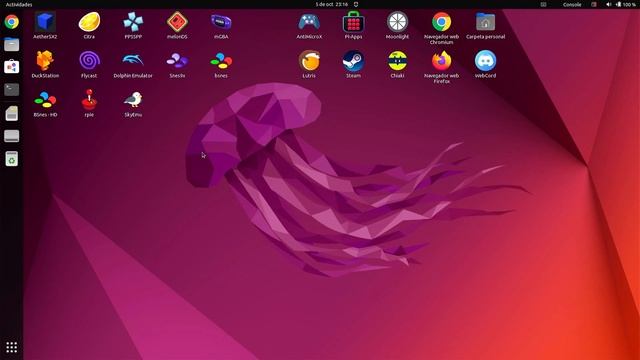The height and width of the screenshot is (360, 640).
Task: Click Actividades in the top bar
Action: [19, 4]
